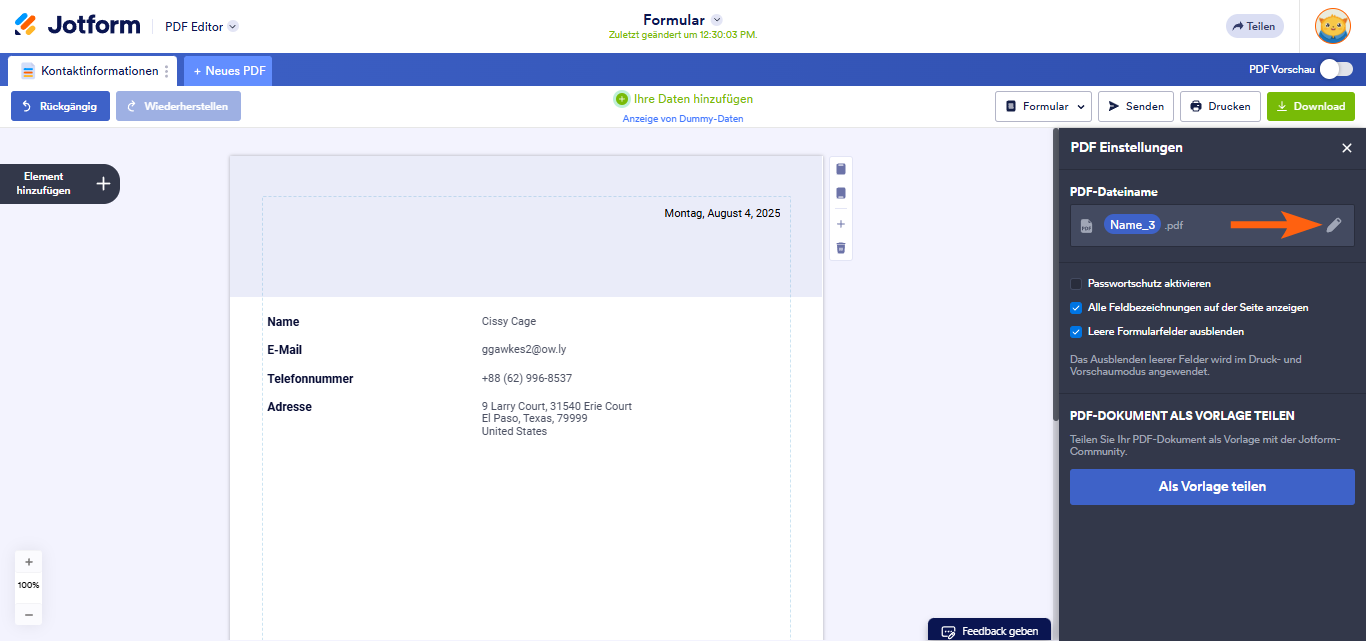Open the page footer settings icon
The image size is (1366, 641).
[x=841, y=193]
